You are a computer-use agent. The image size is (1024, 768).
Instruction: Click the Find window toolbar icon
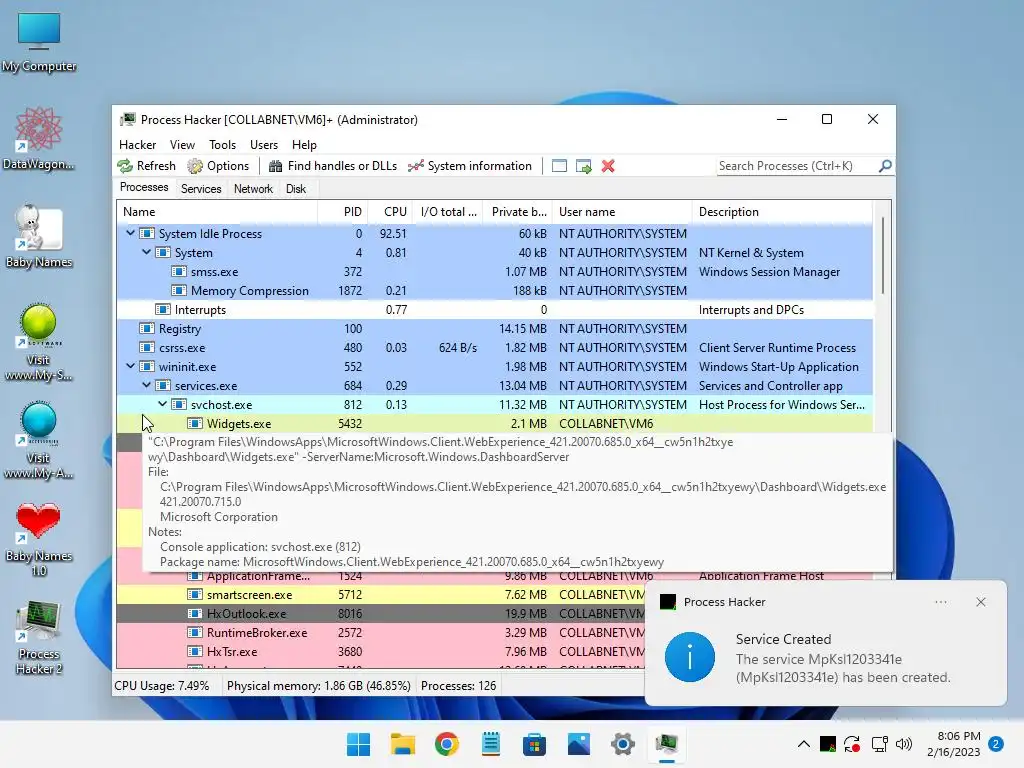click(559, 166)
